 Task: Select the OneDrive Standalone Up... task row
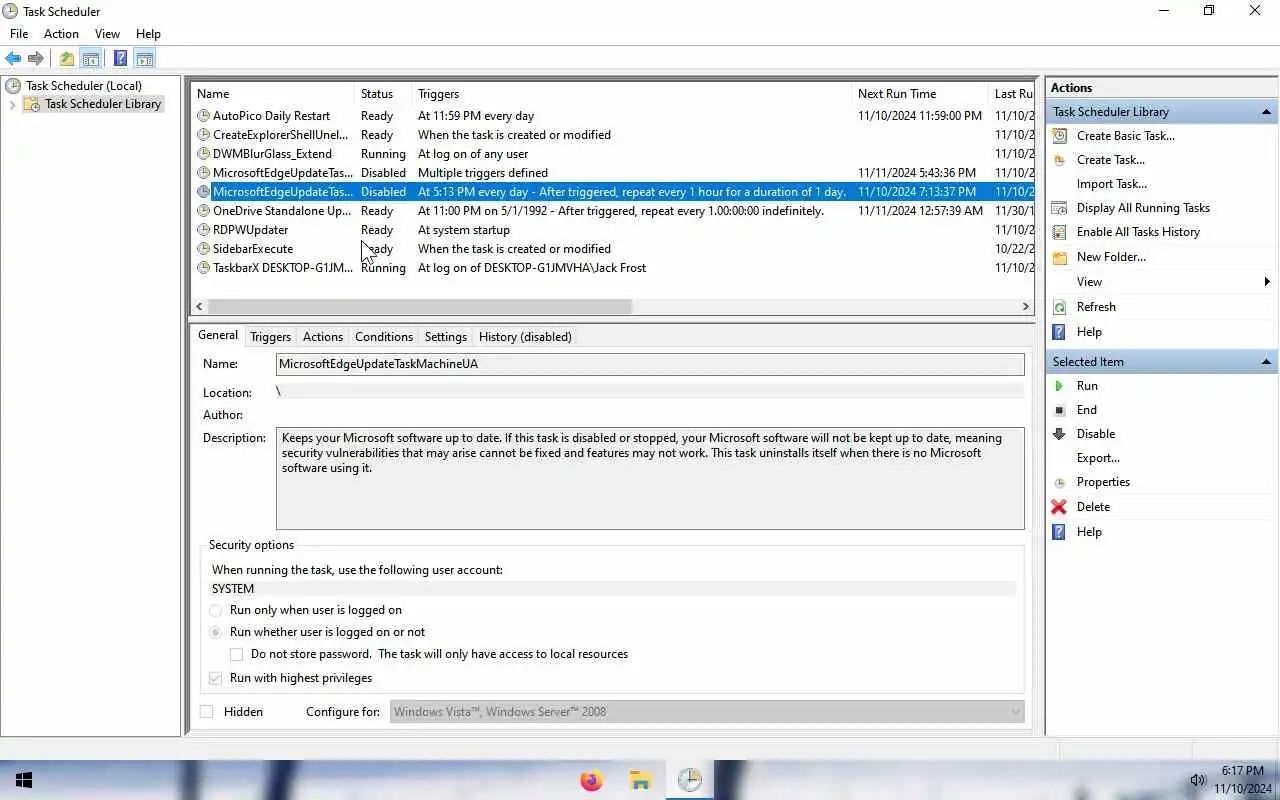[613, 211]
